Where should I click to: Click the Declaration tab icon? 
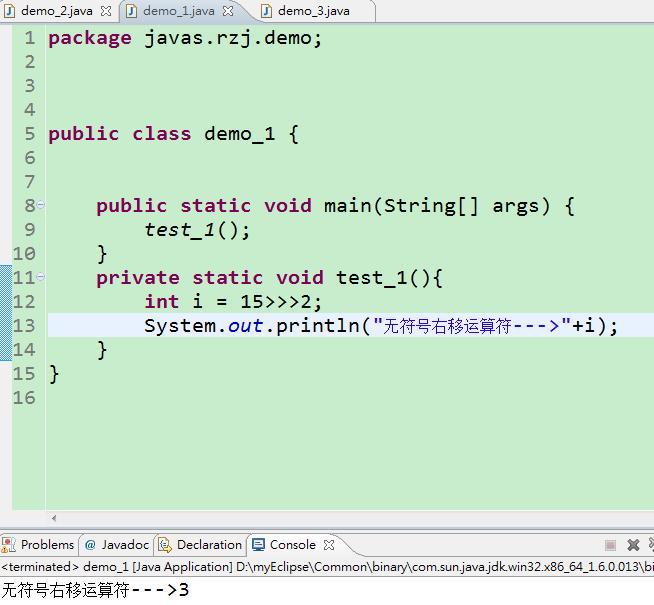click(165, 545)
